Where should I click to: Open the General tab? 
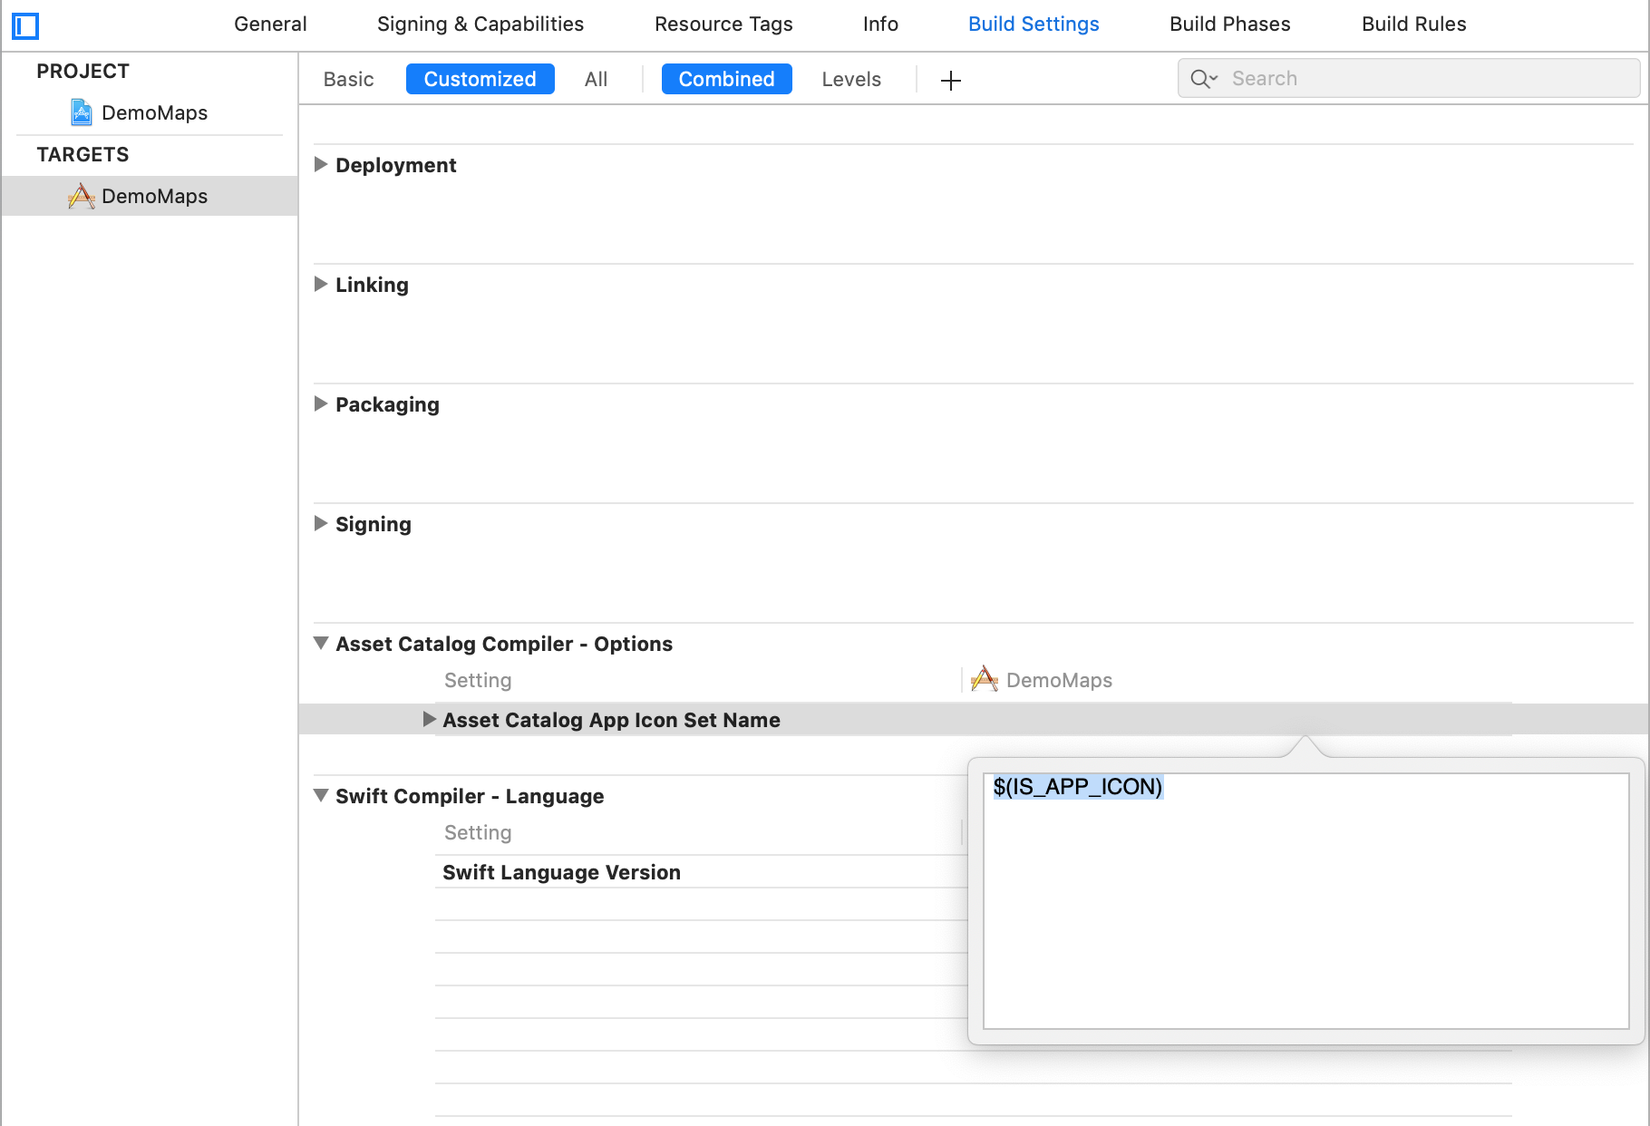(270, 24)
